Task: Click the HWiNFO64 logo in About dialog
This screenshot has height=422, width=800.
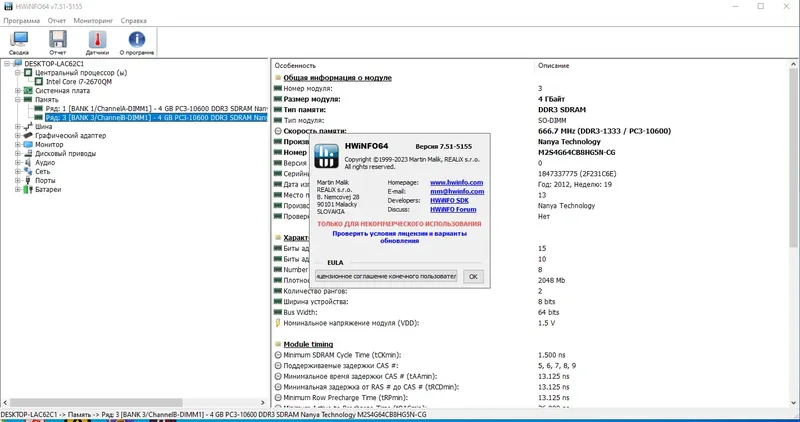Action: point(327,156)
